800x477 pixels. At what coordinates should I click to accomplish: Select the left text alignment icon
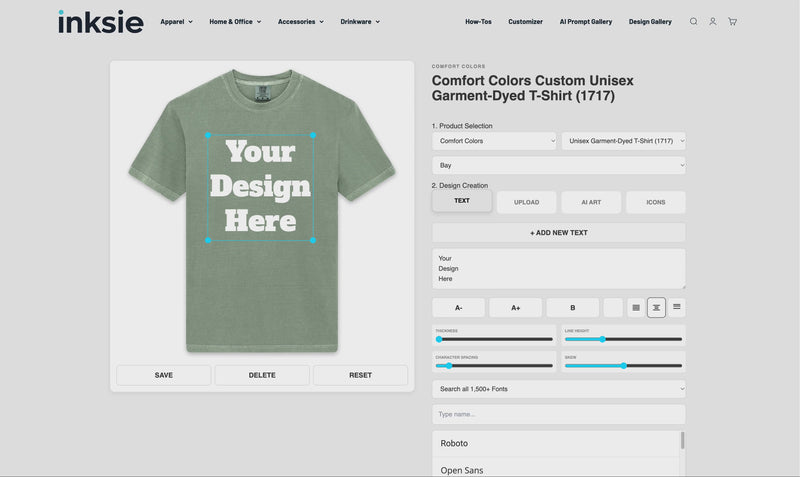pyautogui.click(x=635, y=308)
